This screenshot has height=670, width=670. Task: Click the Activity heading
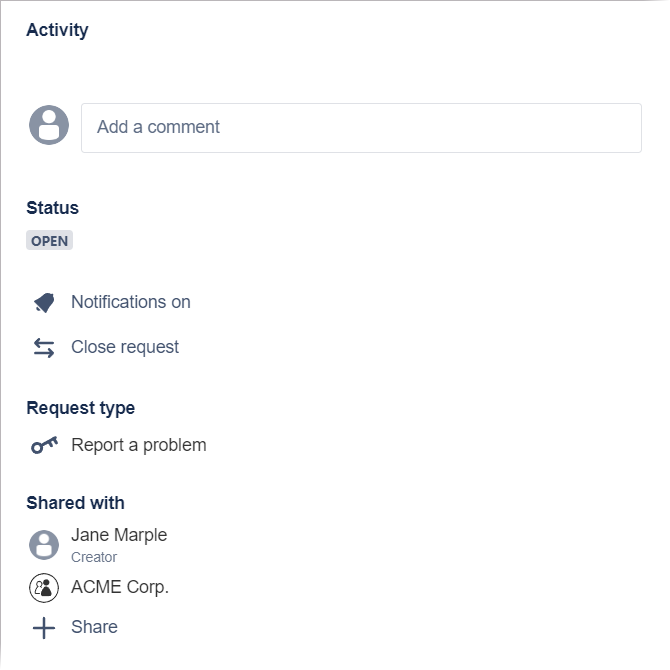57,30
